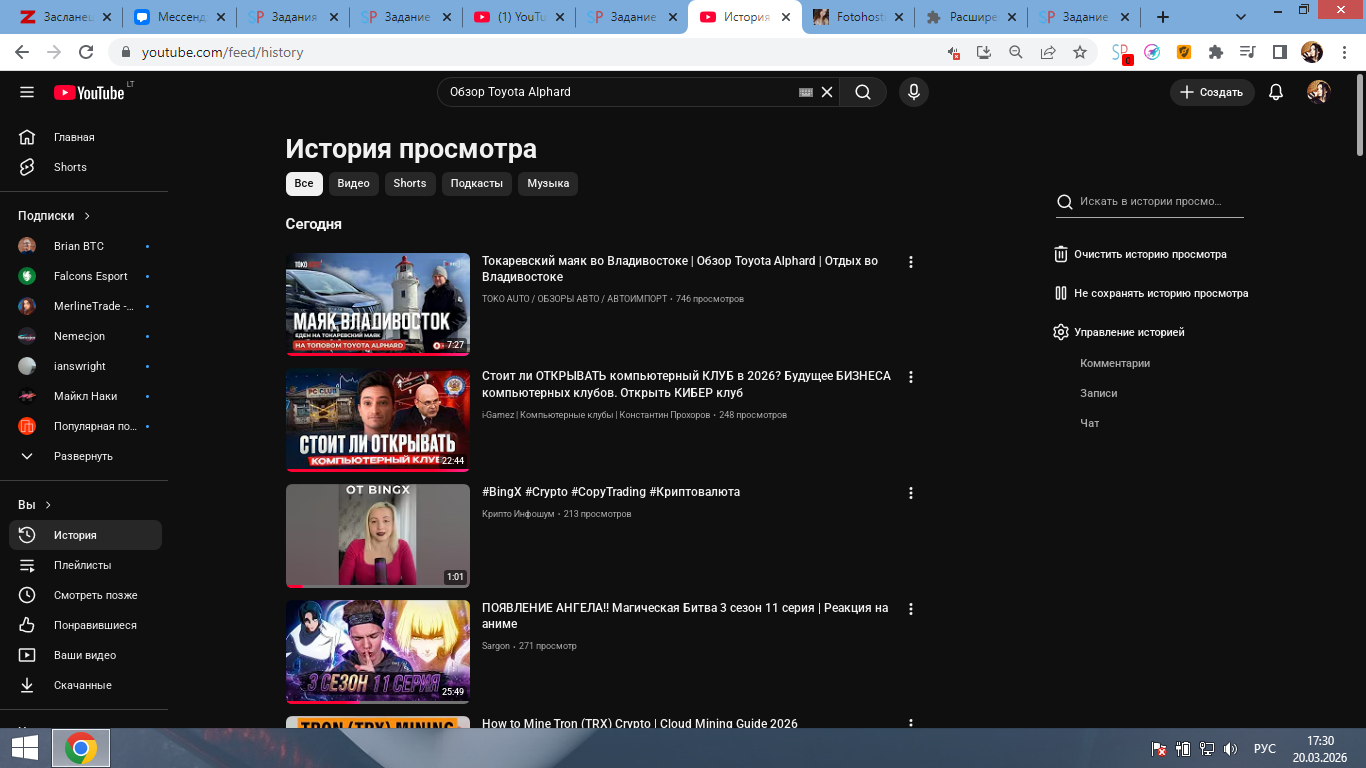The image size is (1366, 768).
Task: Open Комментарии under history management
Action: pos(1115,363)
